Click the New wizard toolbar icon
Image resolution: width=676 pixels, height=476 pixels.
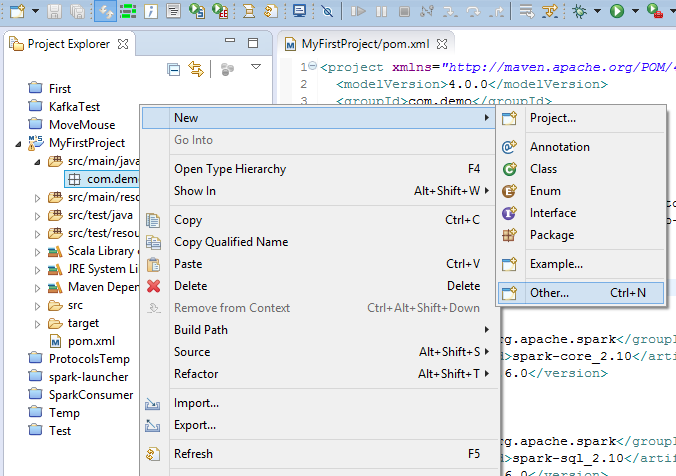pos(17,11)
